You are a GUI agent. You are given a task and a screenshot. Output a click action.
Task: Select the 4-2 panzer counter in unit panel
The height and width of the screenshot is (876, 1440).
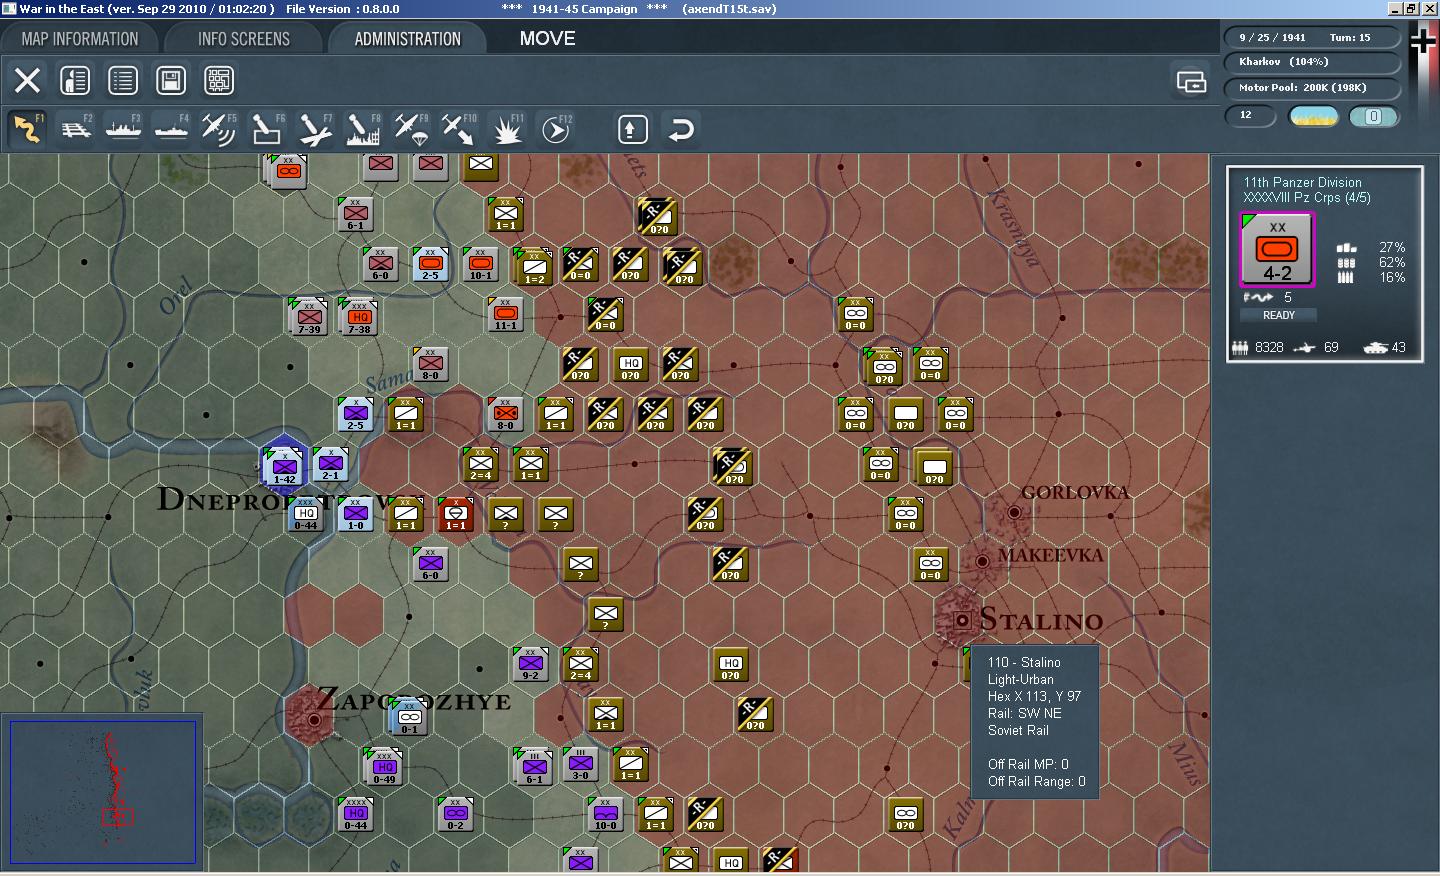[1277, 250]
